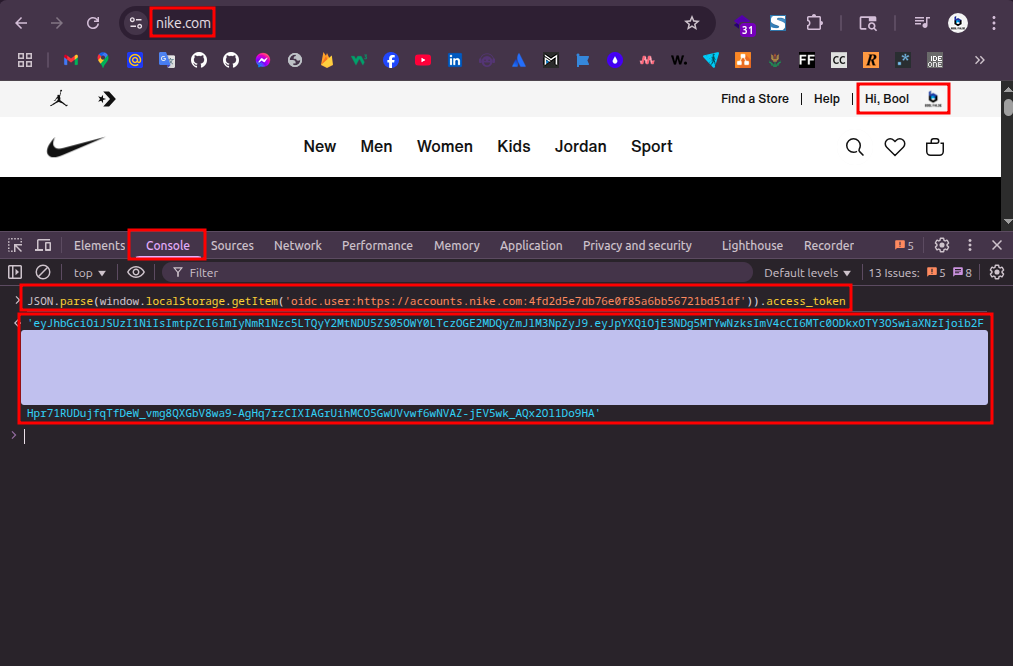Open the Kids navigation menu

(514, 147)
